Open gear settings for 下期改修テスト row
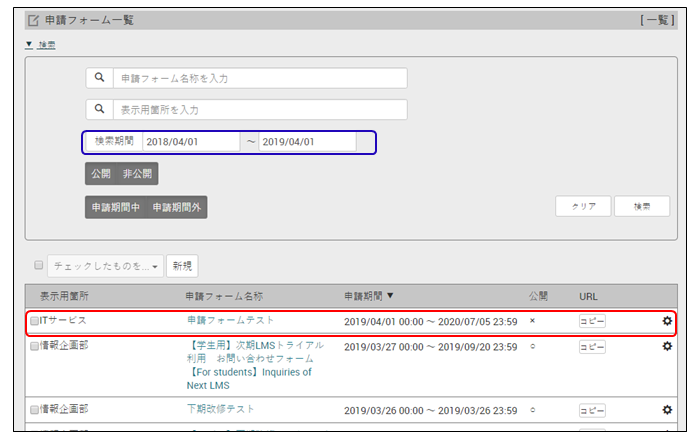Viewport: 700px width, 448px height. 667,410
